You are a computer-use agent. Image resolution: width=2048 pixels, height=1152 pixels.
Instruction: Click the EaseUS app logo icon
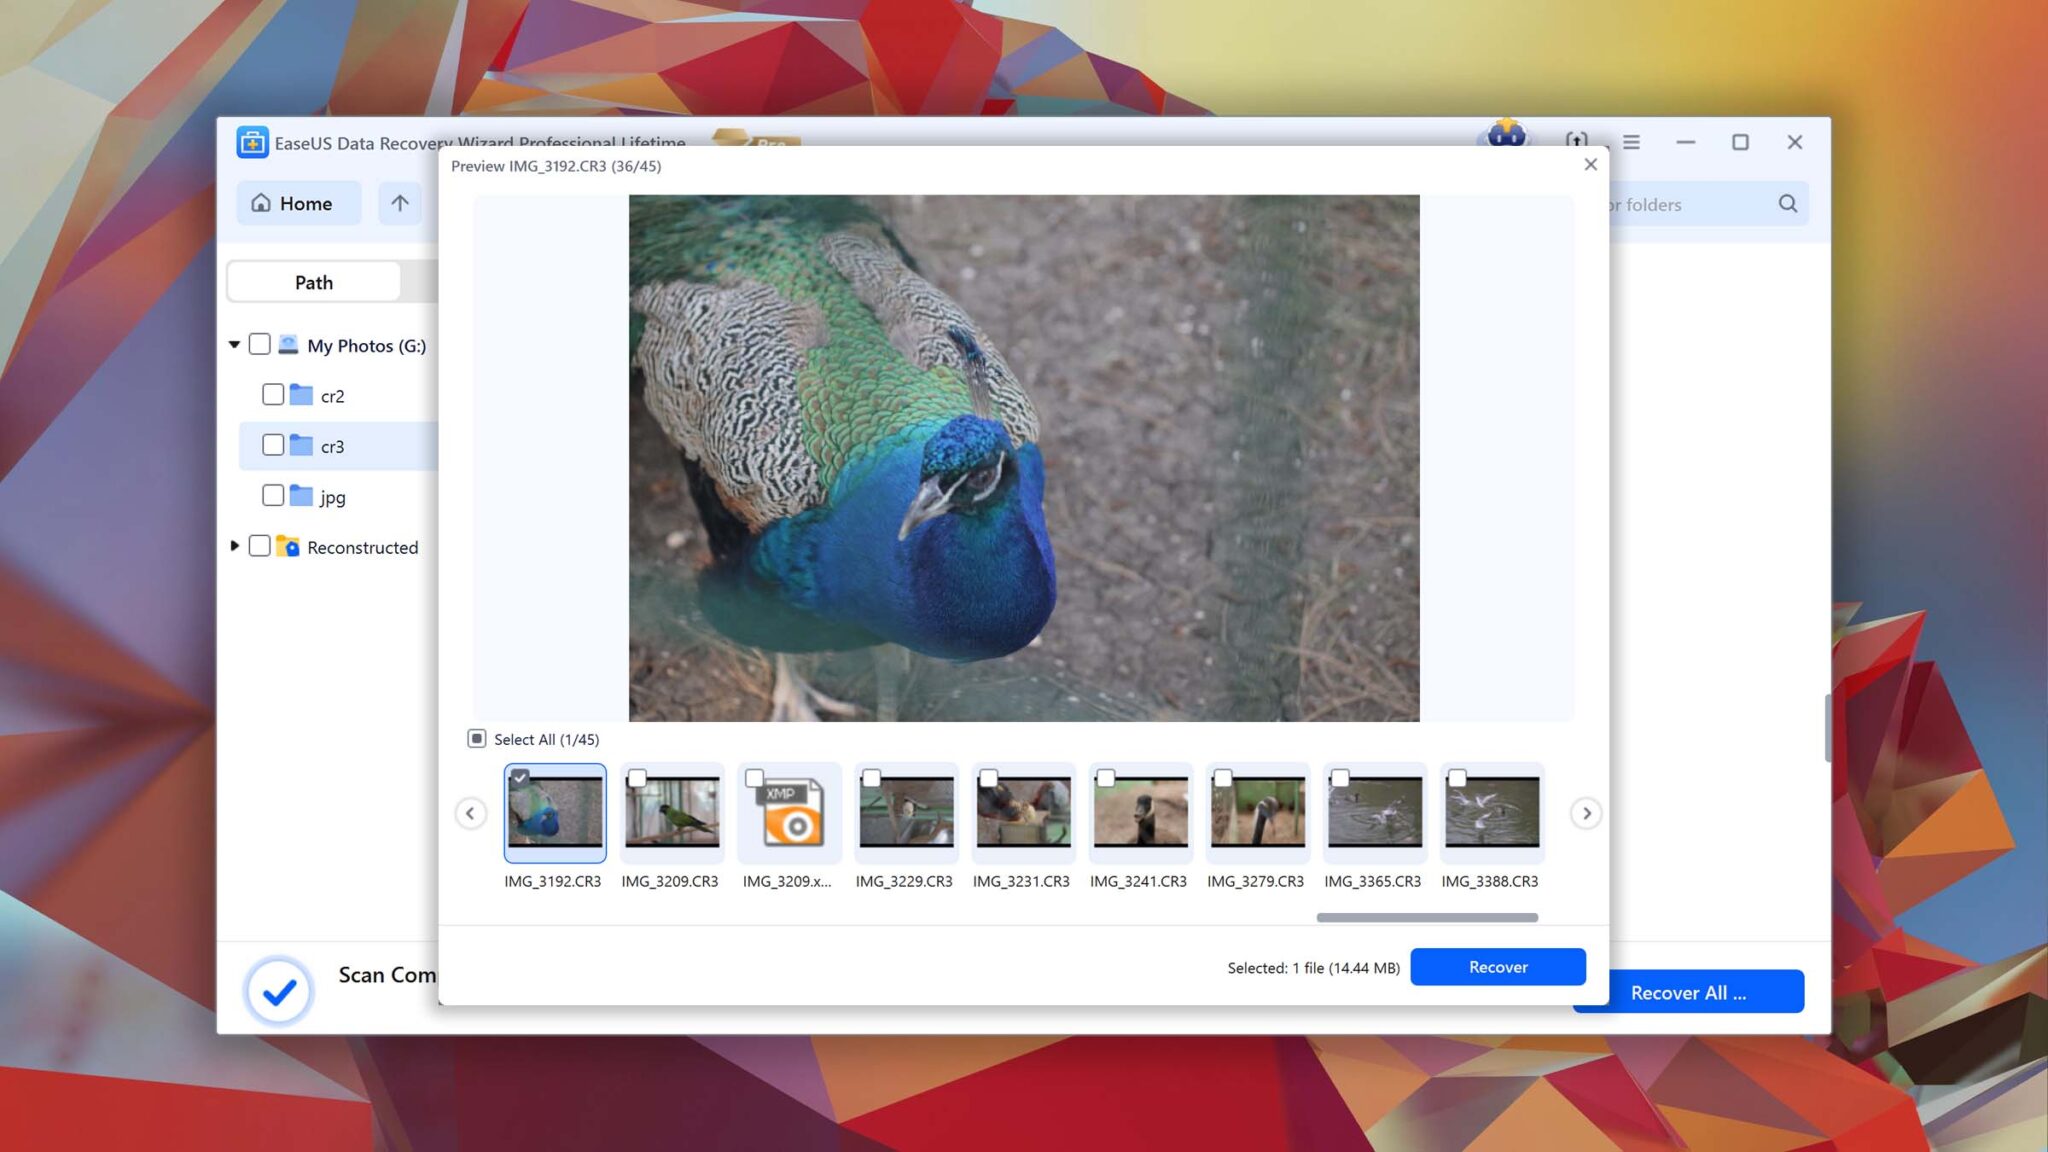tap(252, 142)
